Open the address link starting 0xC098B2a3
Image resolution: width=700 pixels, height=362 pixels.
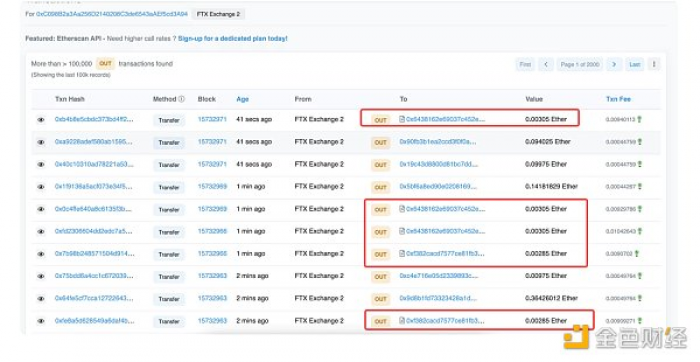click(x=112, y=14)
